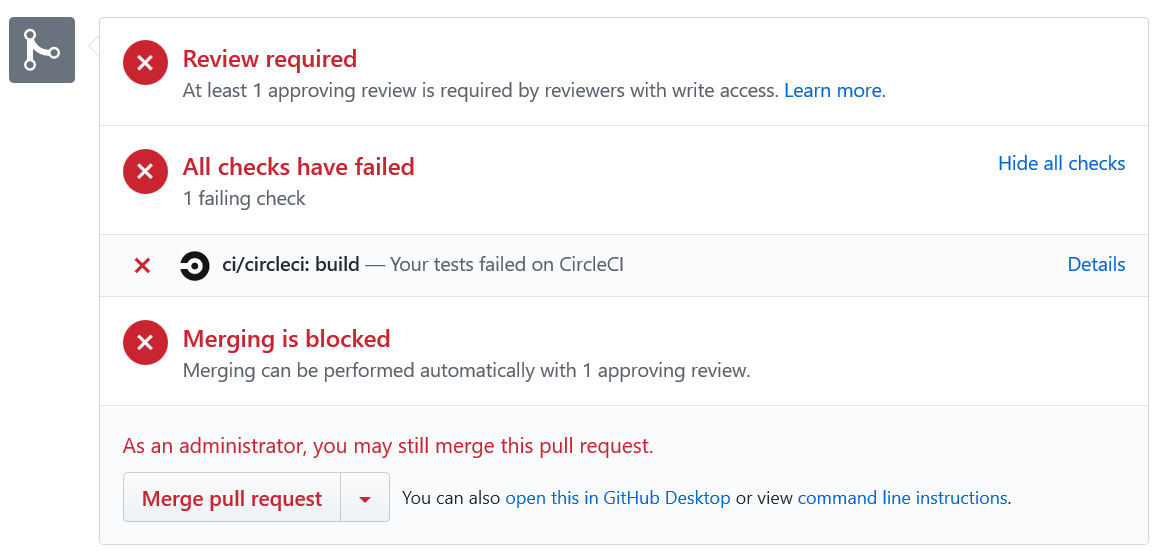Click the 1 failing check text

244,198
